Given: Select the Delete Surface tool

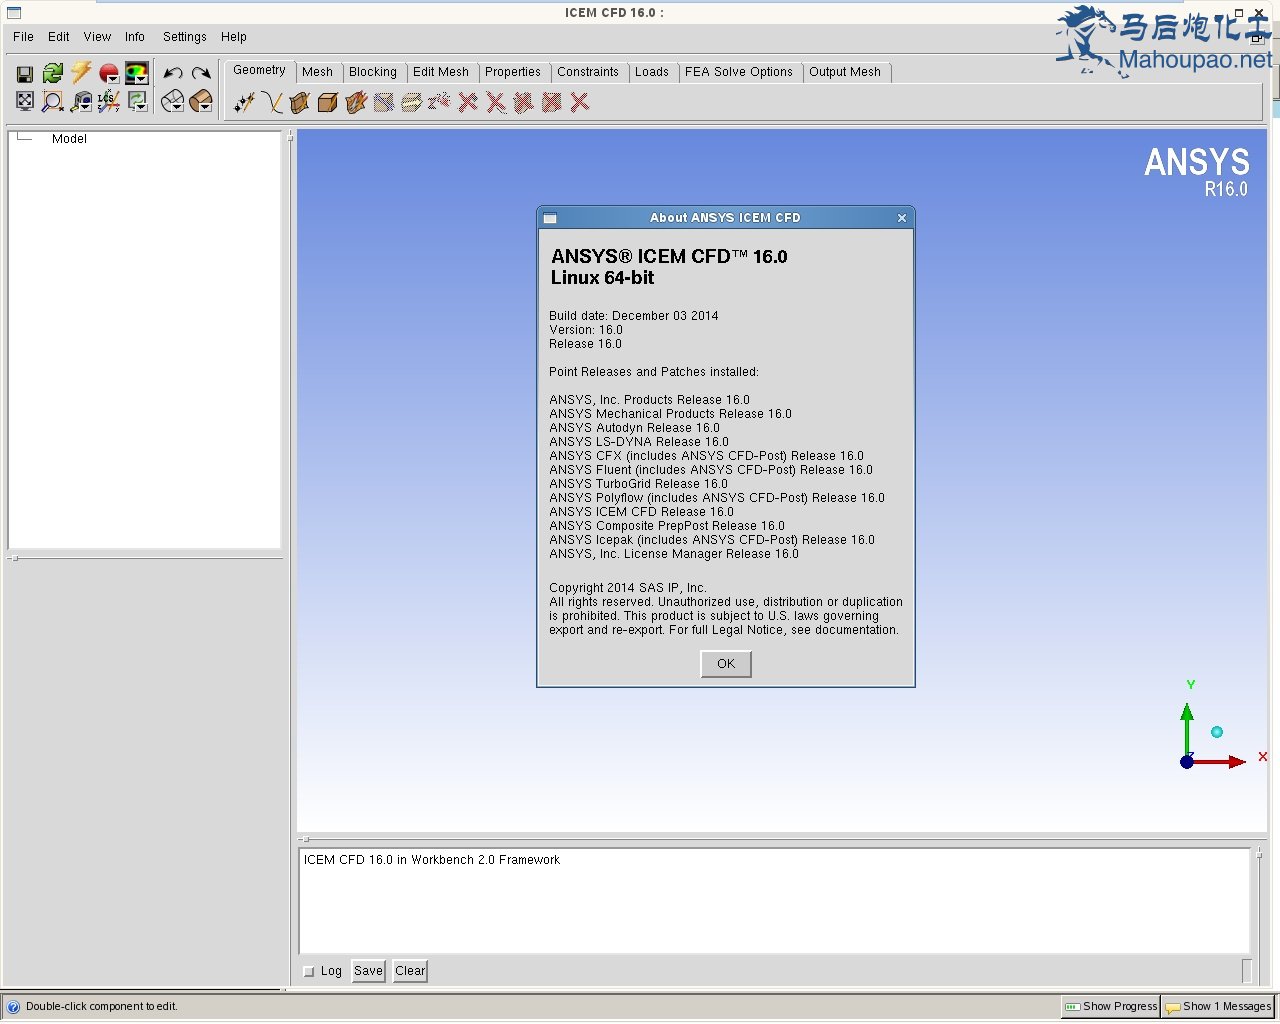Looking at the screenshot, I should pos(524,102).
